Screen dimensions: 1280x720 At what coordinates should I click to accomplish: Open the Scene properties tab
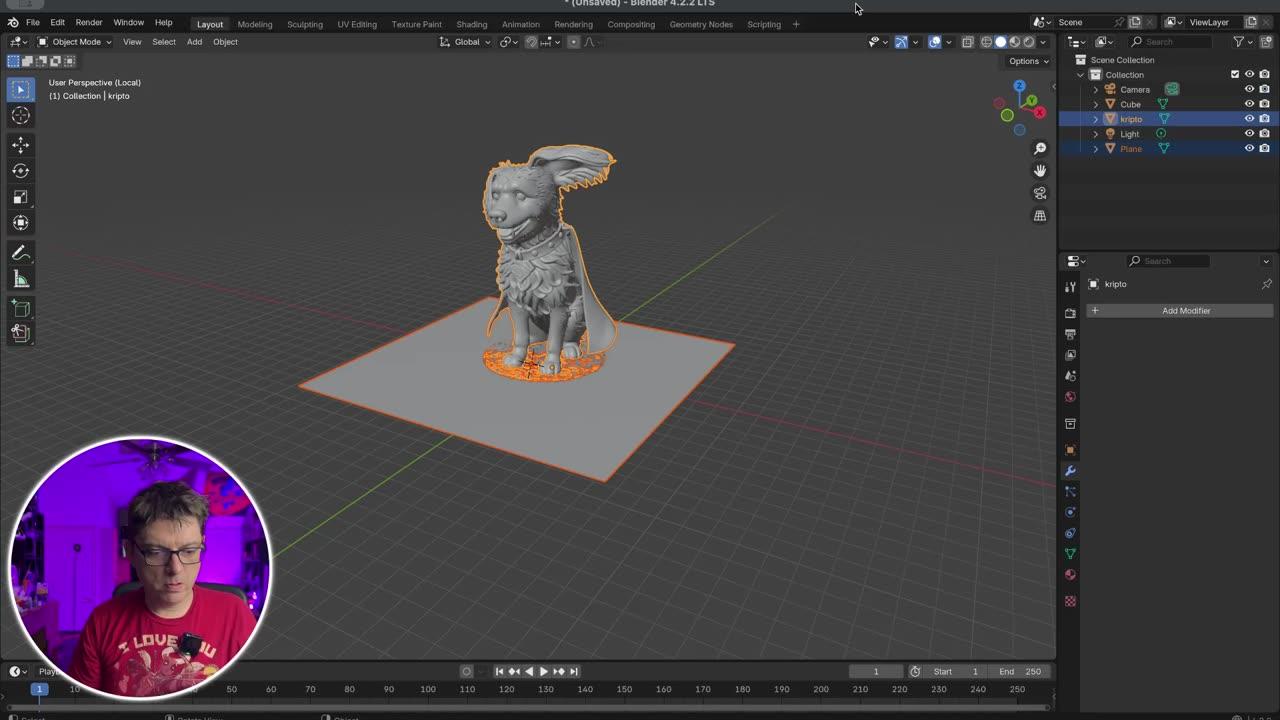coord(1070,376)
